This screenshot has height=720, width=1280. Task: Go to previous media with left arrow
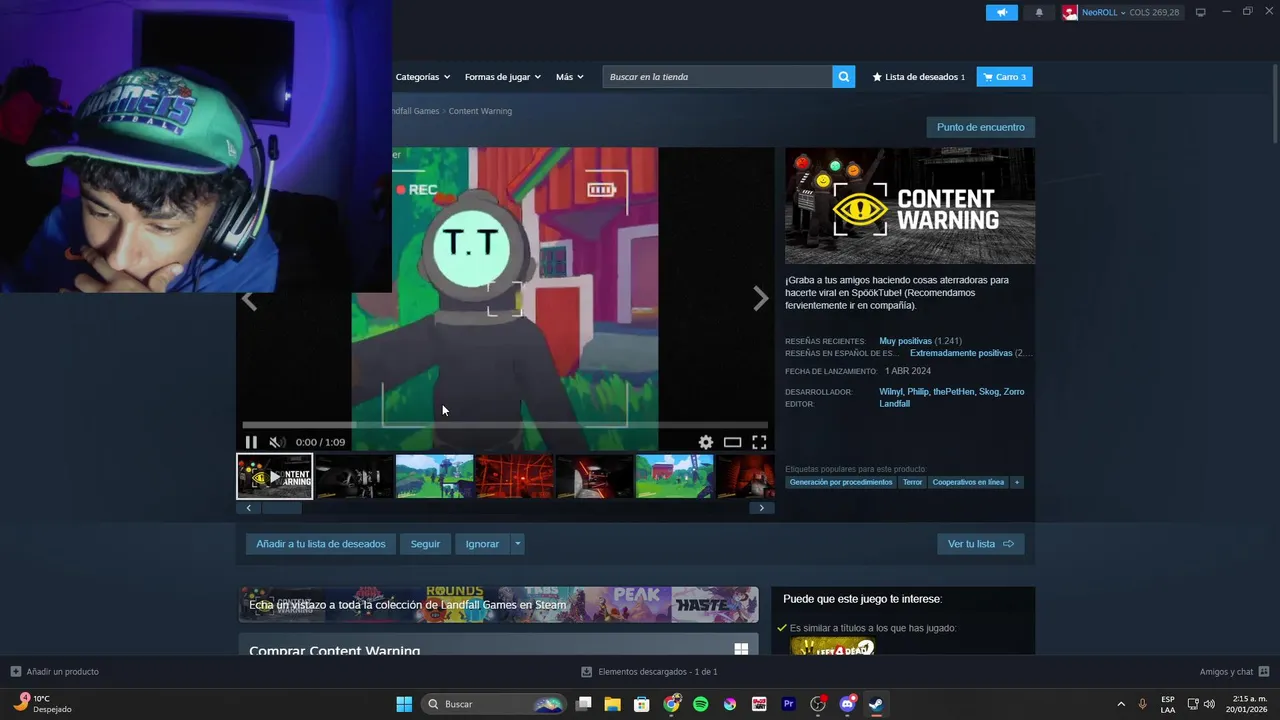(x=249, y=299)
